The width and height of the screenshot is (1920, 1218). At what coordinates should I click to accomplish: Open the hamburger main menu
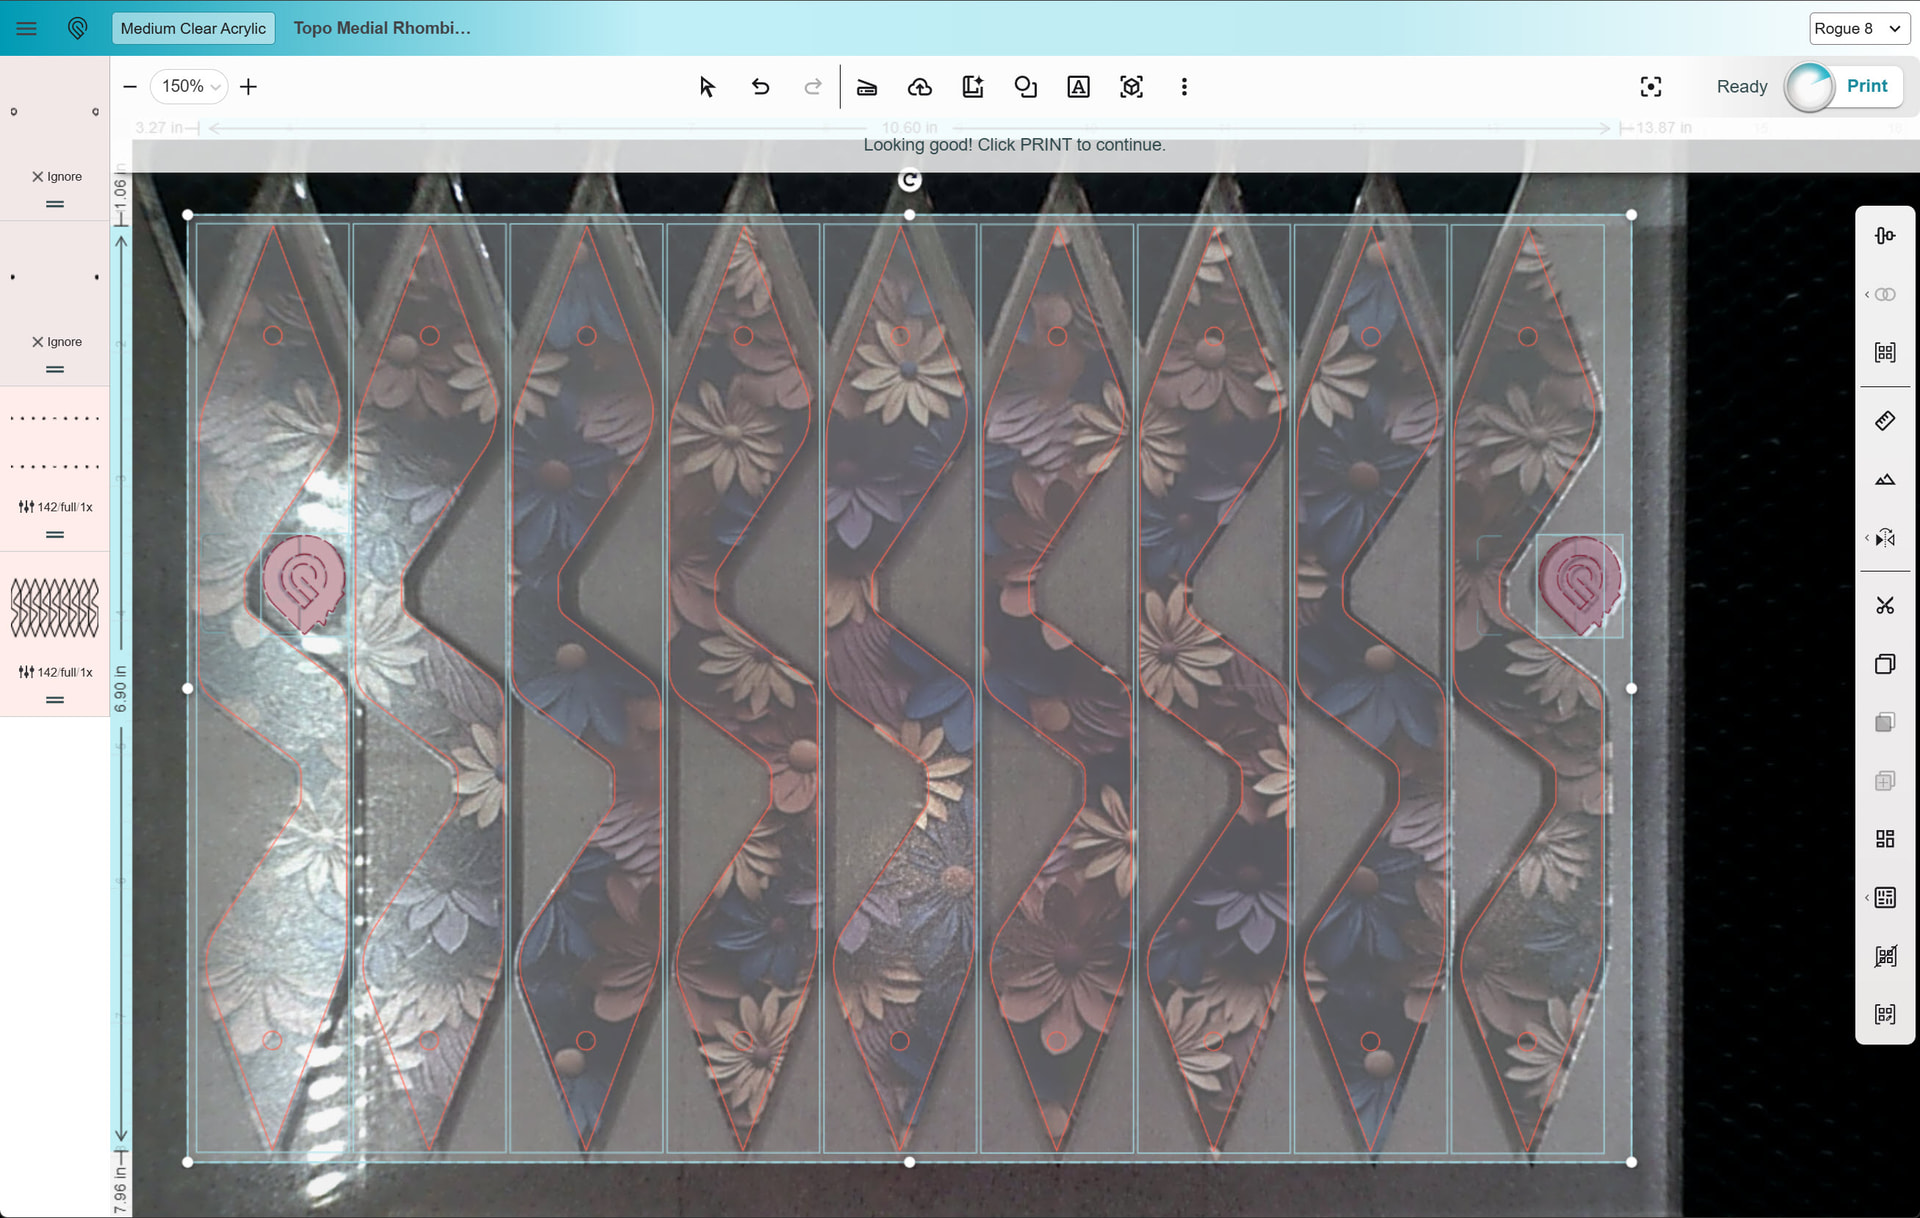pyautogui.click(x=27, y=28)
